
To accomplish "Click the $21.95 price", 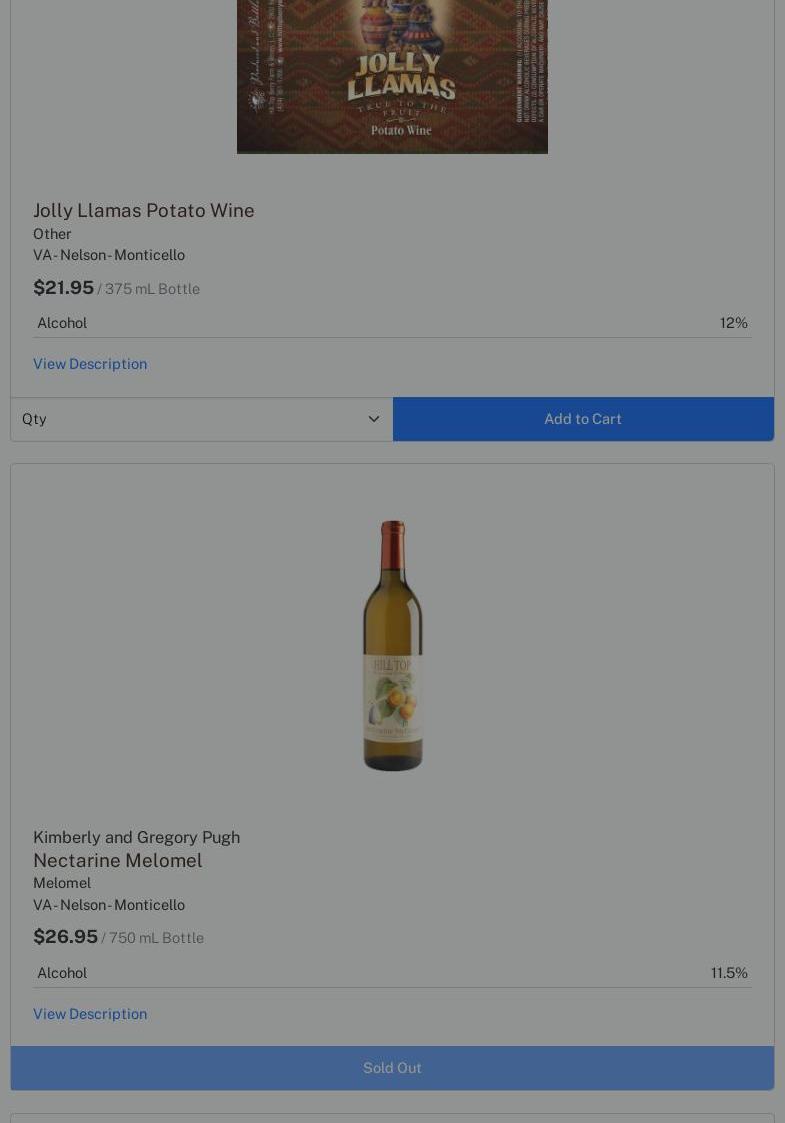I will (63, 288).
